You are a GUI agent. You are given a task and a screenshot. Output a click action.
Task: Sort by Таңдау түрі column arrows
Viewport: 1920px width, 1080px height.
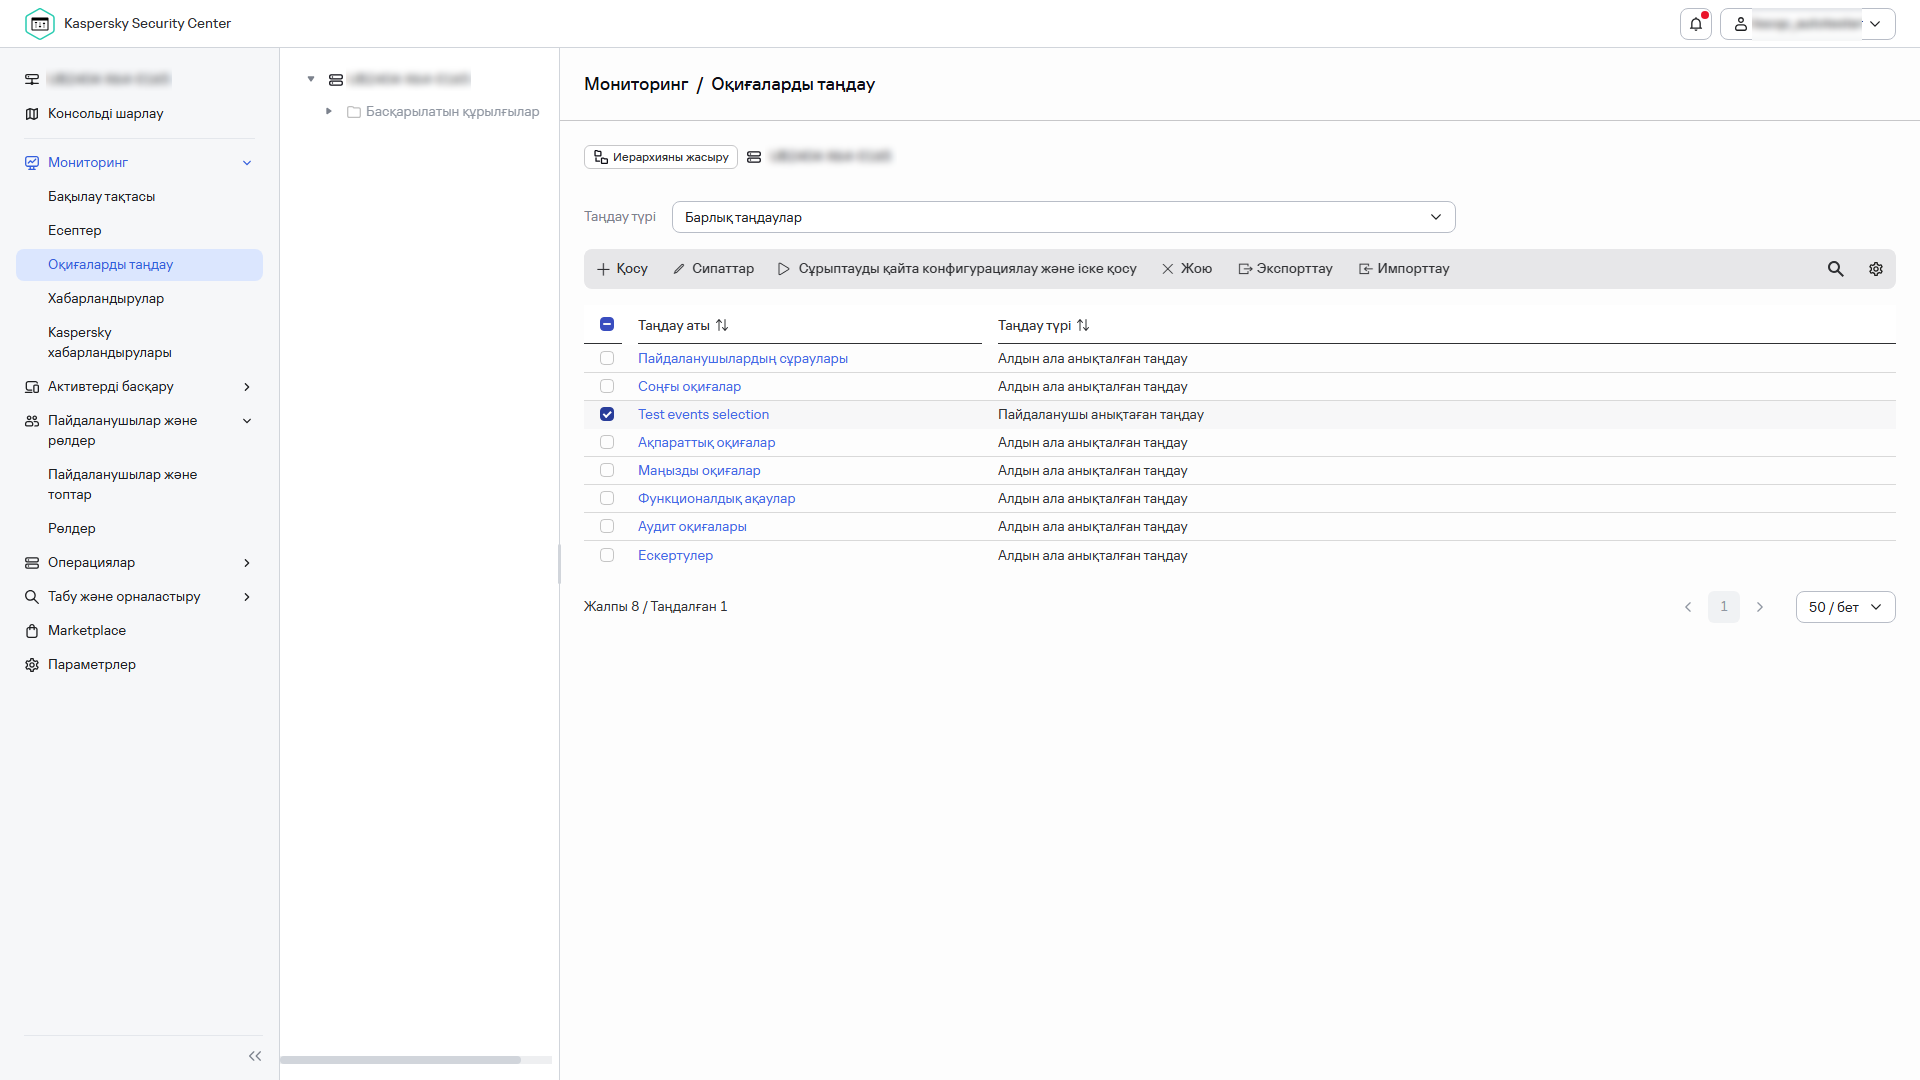tap(1083, 326)
